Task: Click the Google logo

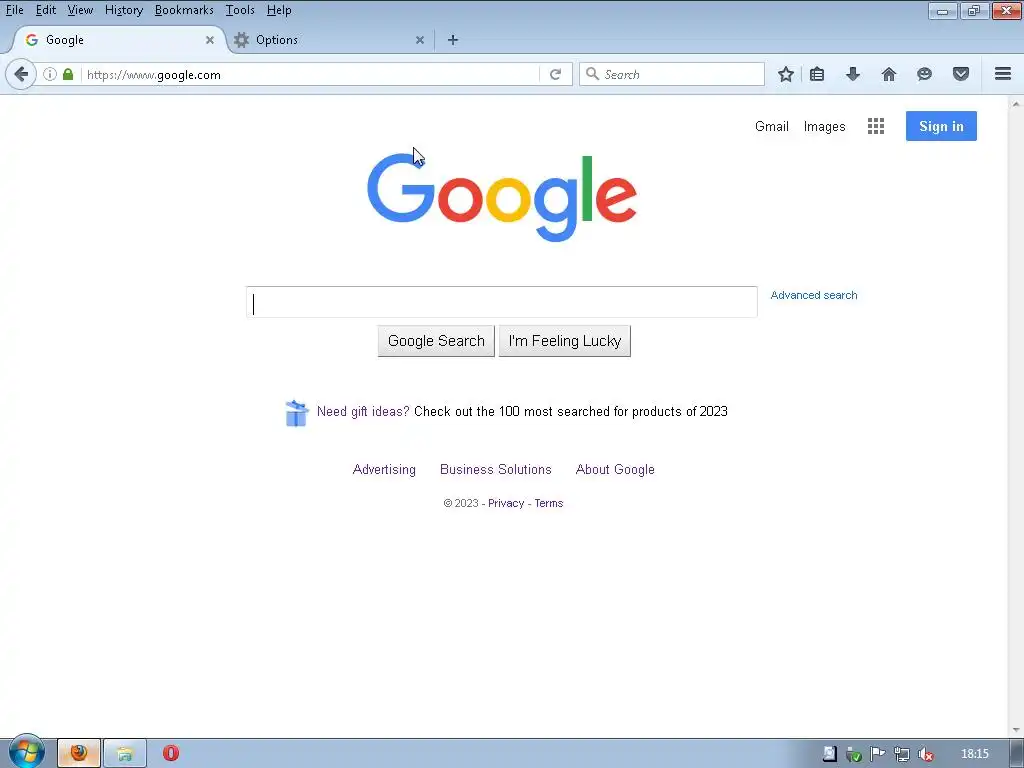Action: (x=502, y=197)
